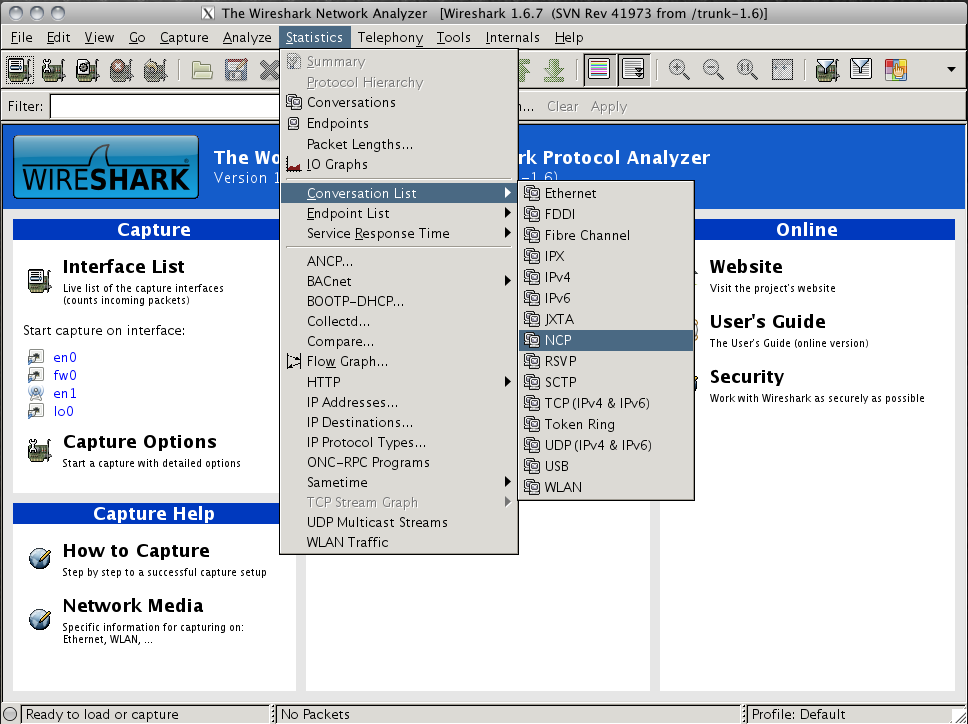Choose Packet Lengths... menu entry
The height and width of the screenshot is (724, 968).
[399, 144]
